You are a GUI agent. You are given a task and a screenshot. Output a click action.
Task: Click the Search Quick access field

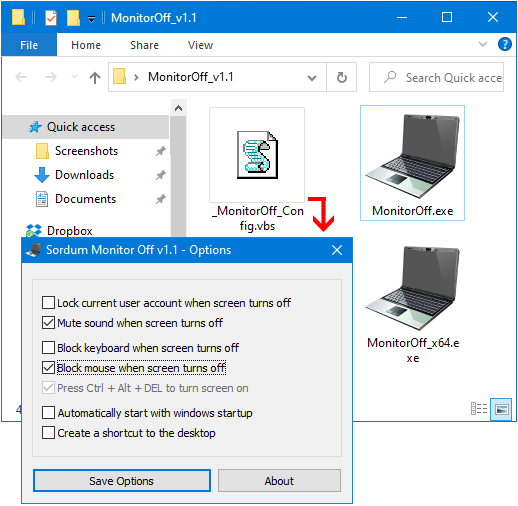click(436, 77)
